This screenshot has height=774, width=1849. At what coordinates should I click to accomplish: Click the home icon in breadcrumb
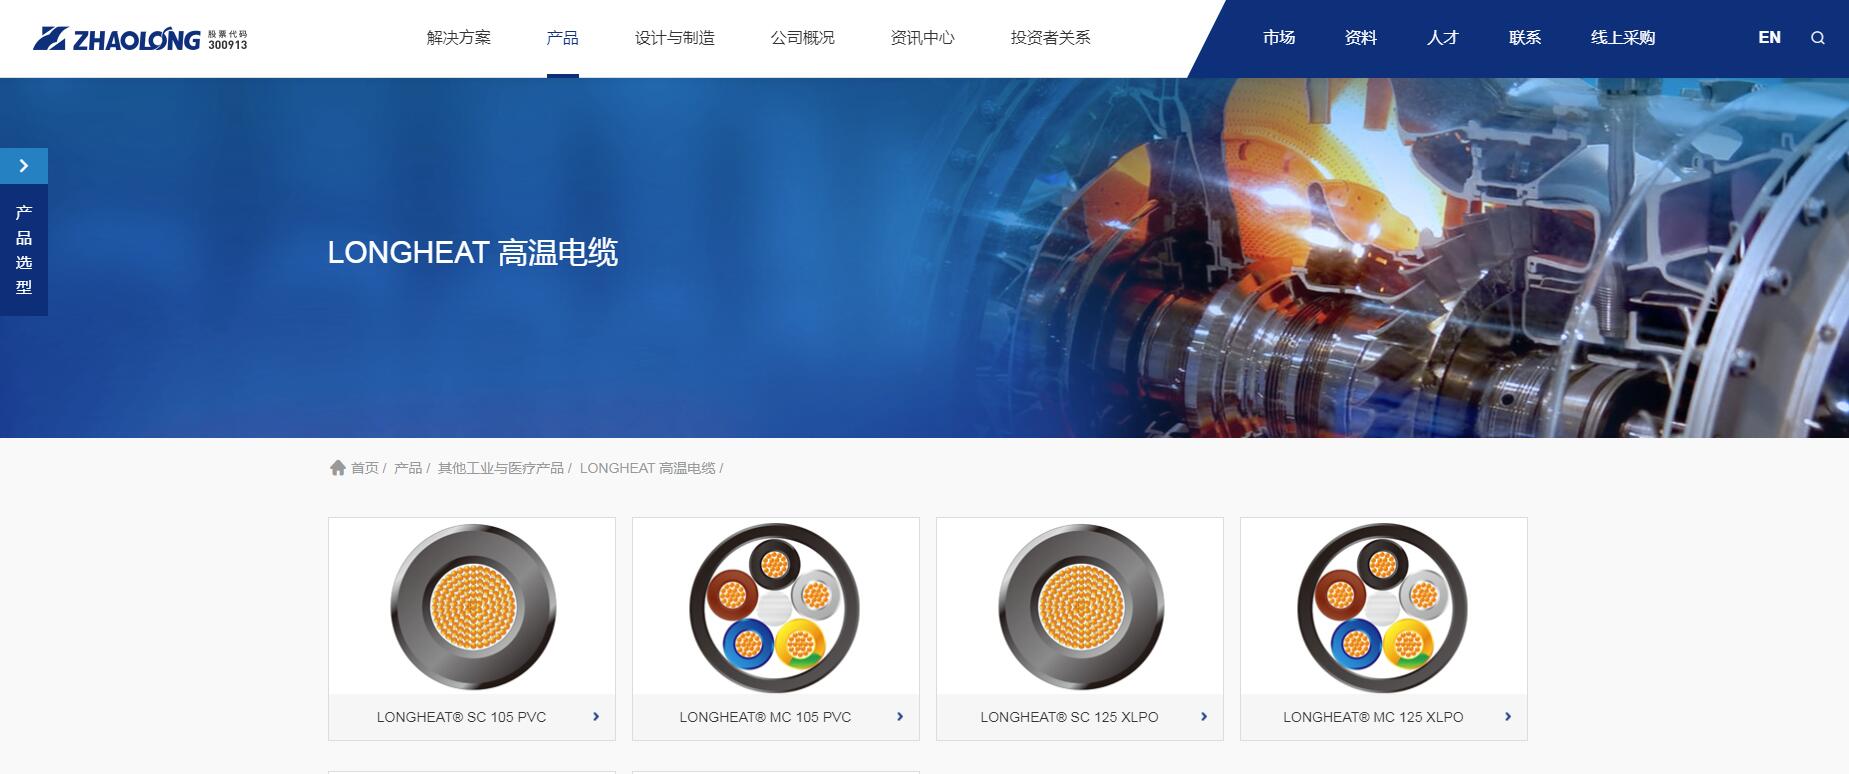click(338, 467)
